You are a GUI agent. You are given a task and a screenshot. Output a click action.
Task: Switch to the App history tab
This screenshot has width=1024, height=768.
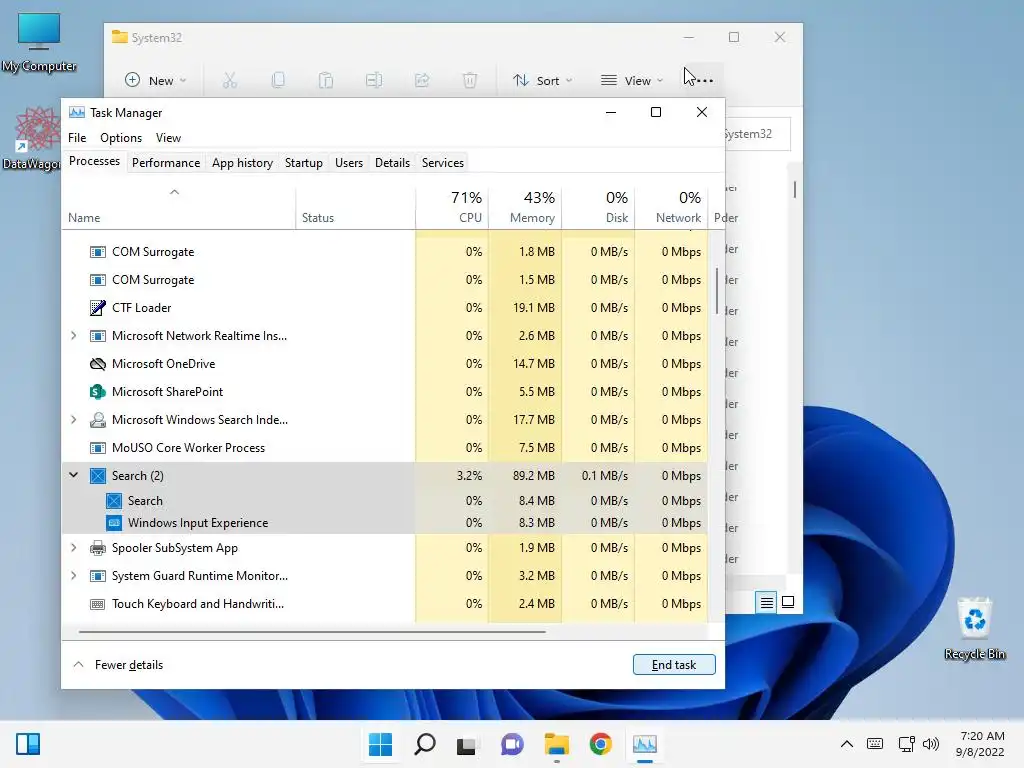click(242, 163)
